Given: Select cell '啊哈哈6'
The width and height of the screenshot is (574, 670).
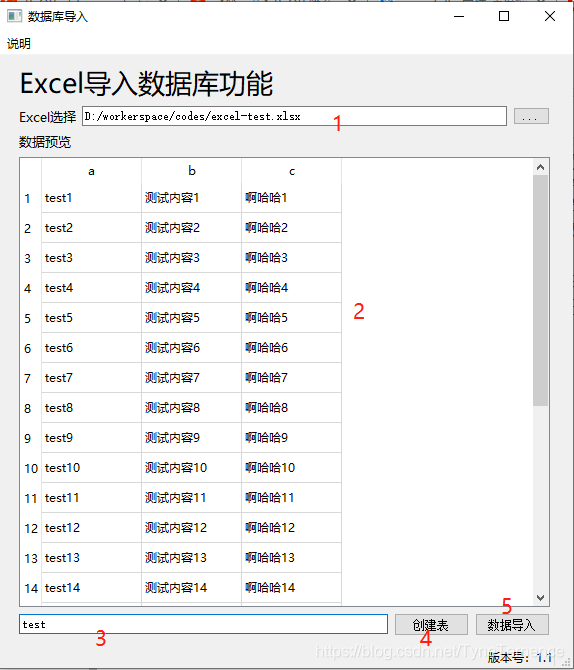Looking at the screenshot, I should coord(291,348).
